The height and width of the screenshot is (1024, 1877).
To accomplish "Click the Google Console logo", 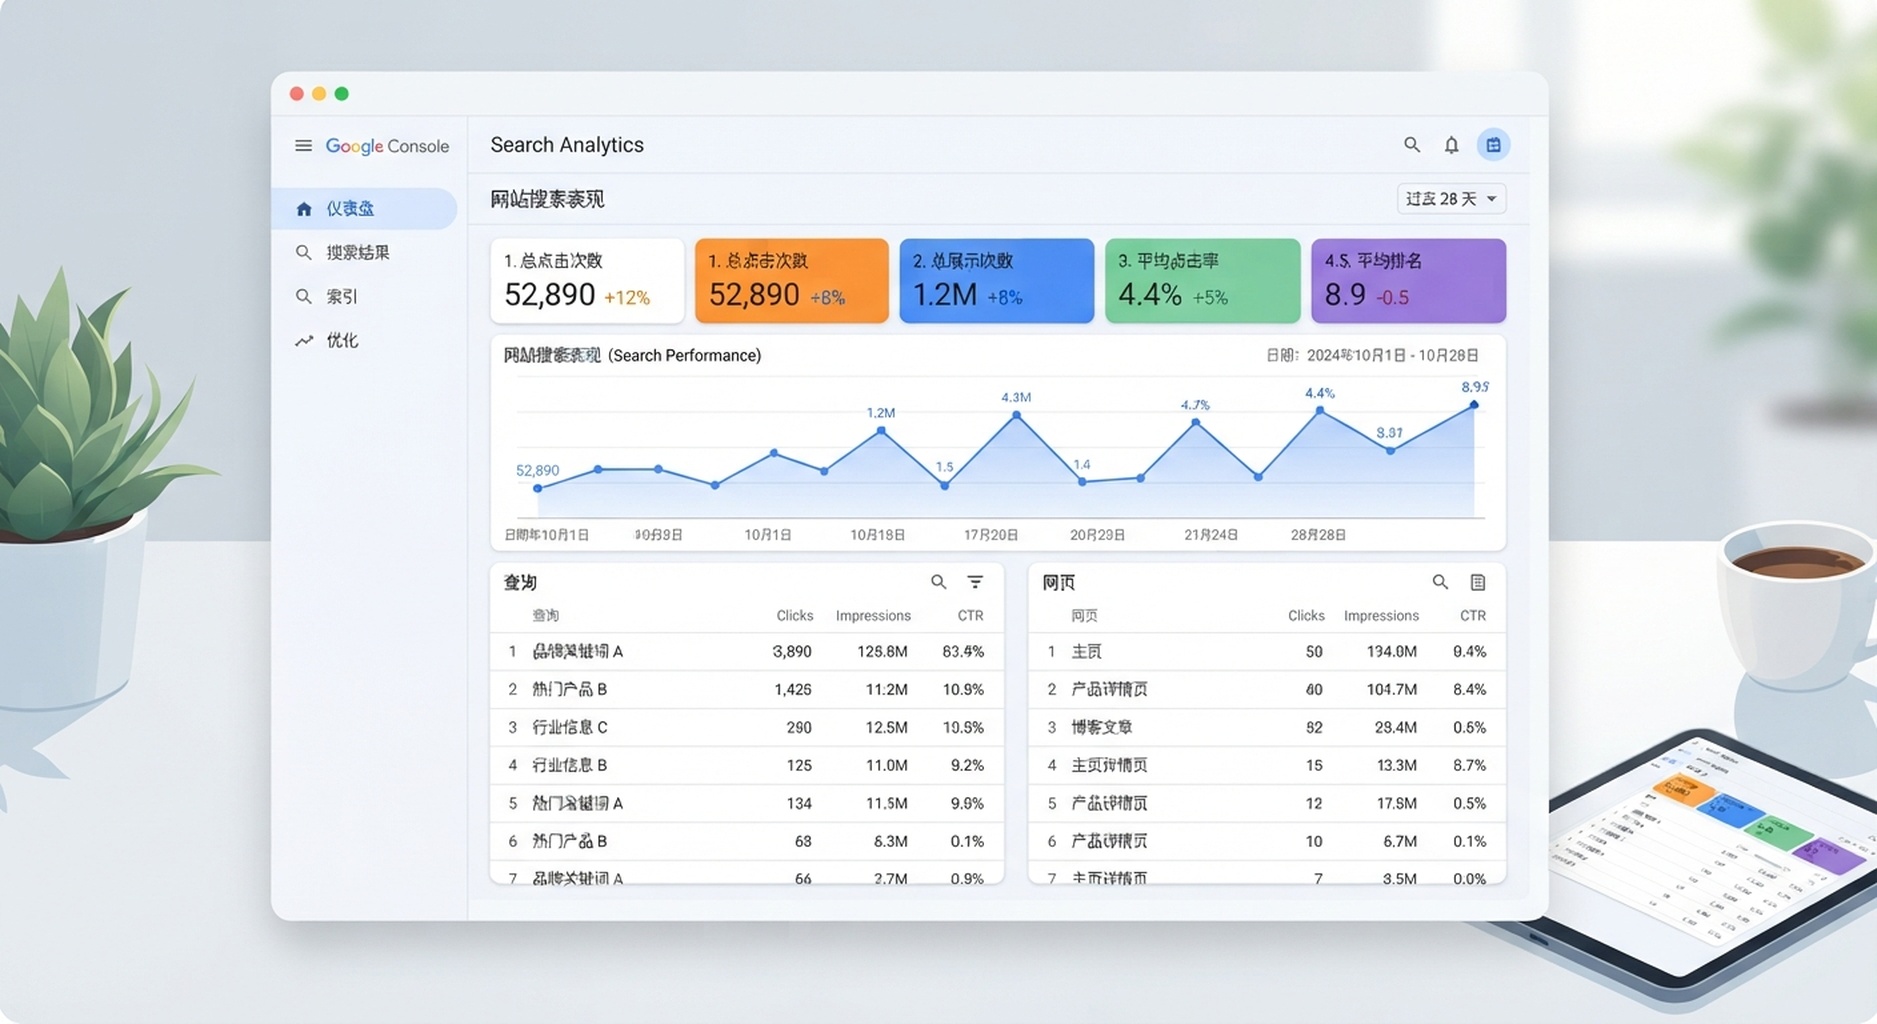I will [x=387, y=146].
